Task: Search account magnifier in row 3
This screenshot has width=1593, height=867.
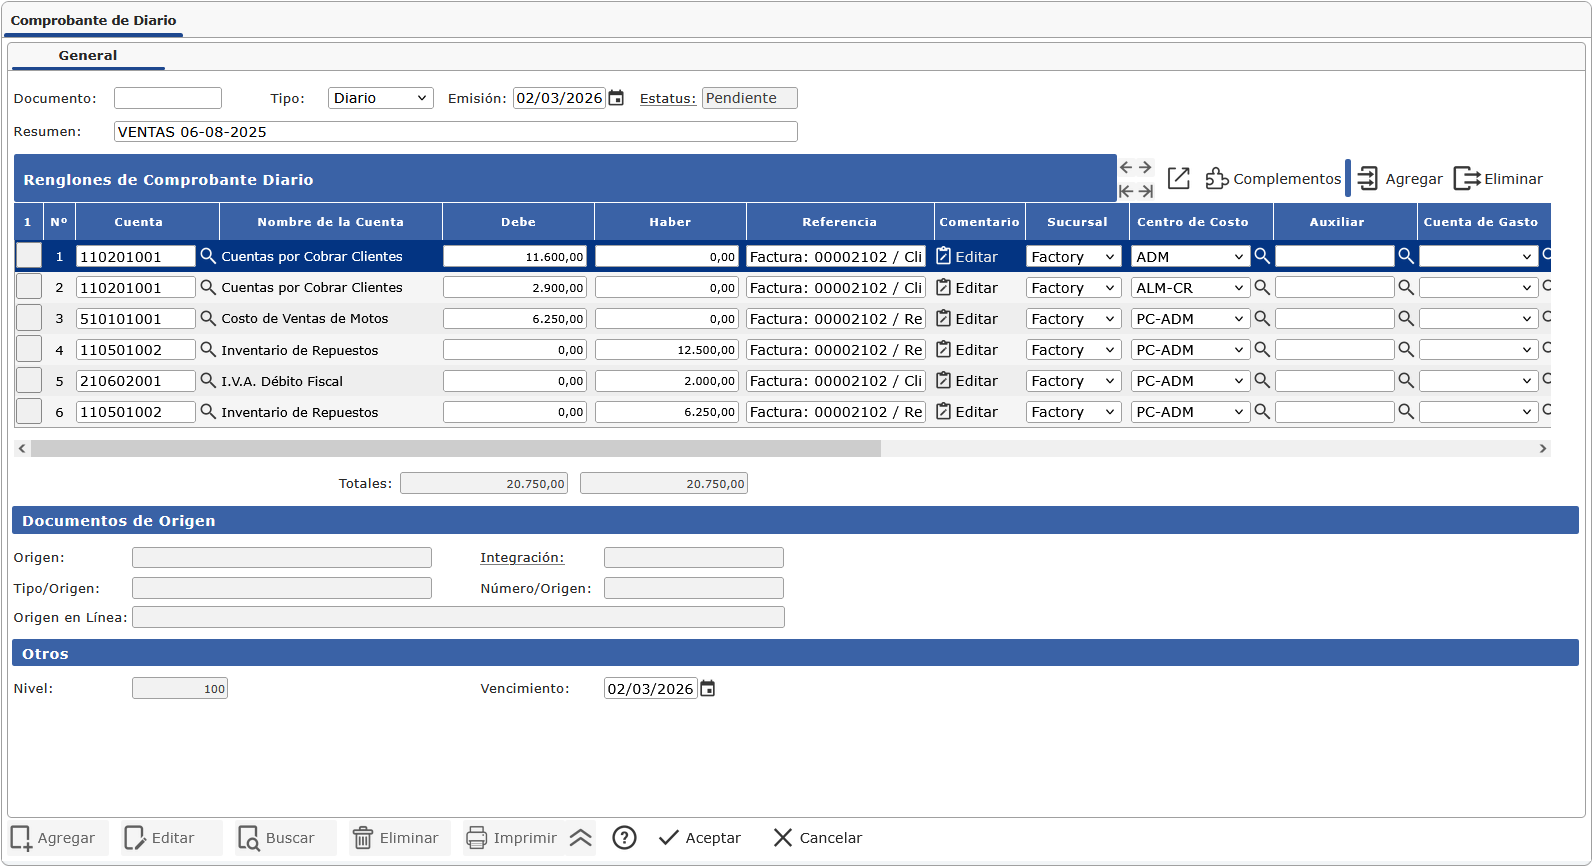Action: click(208, 318)
